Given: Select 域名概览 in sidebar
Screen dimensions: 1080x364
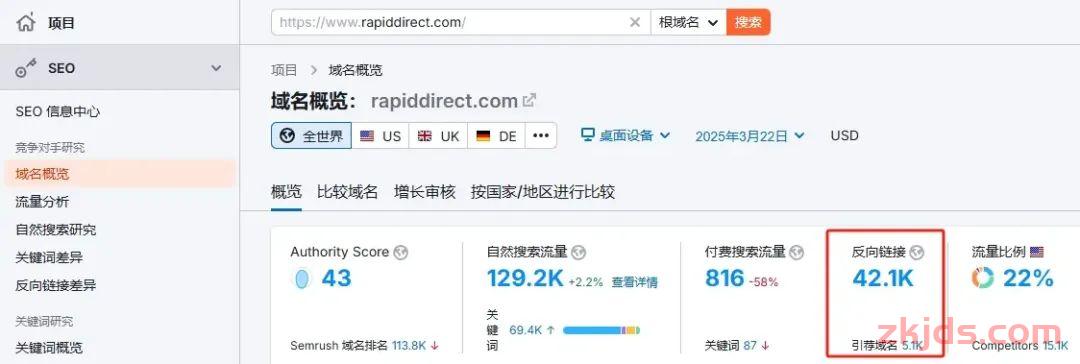Looking at the screenshot, I should point(120,174).
